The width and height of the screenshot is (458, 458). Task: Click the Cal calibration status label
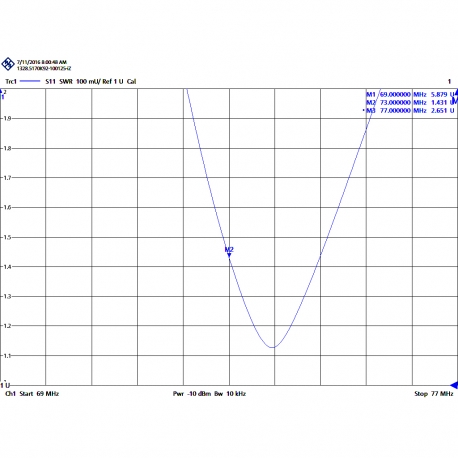131,81
